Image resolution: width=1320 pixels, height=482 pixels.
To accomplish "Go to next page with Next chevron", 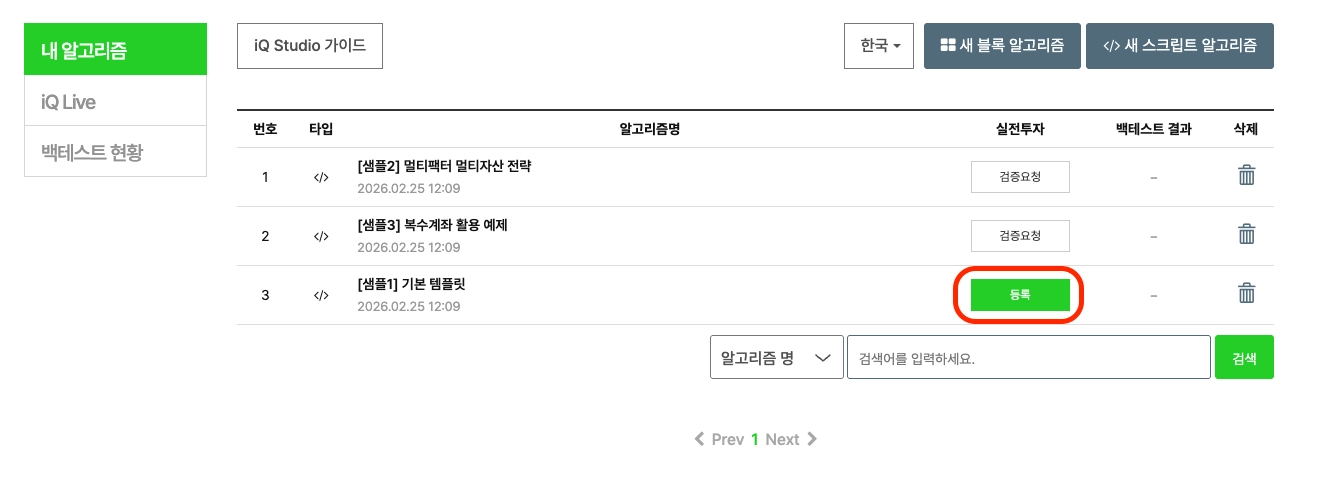I will point(812,439).
